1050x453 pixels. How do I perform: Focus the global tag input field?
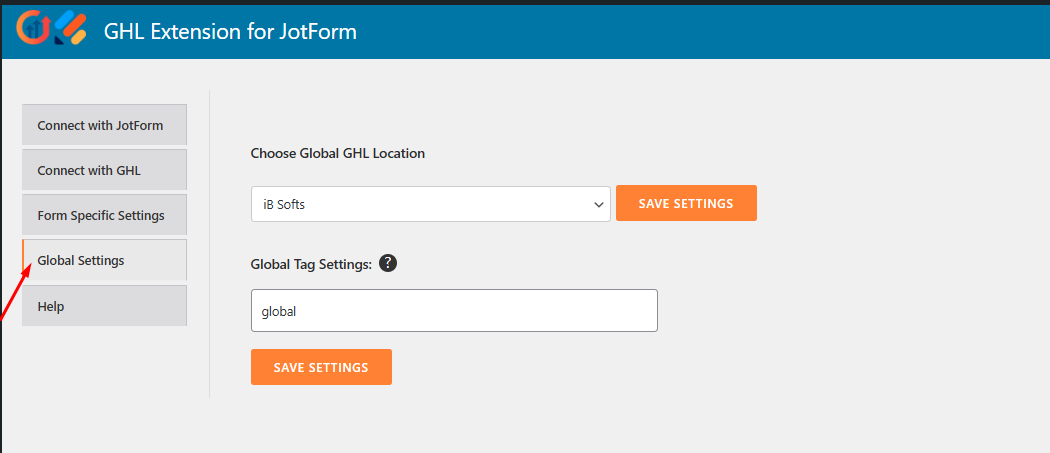click(x=454, y=311)
